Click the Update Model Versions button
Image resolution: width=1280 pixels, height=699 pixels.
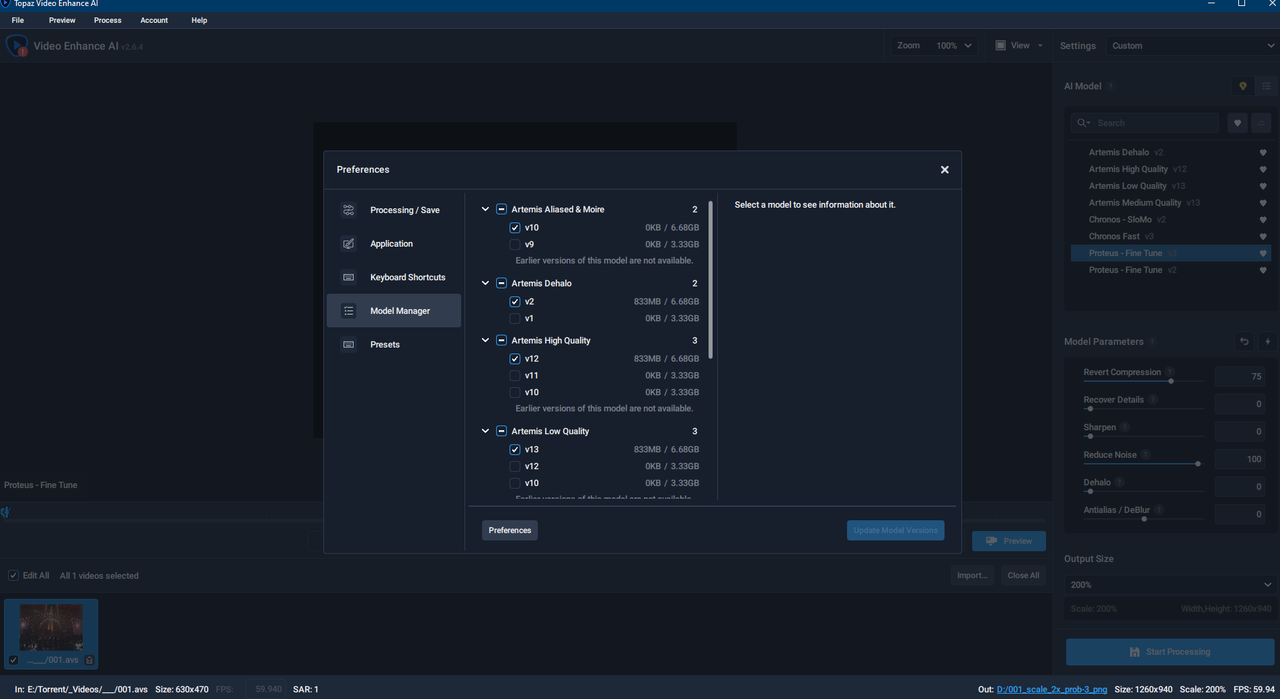895,531
